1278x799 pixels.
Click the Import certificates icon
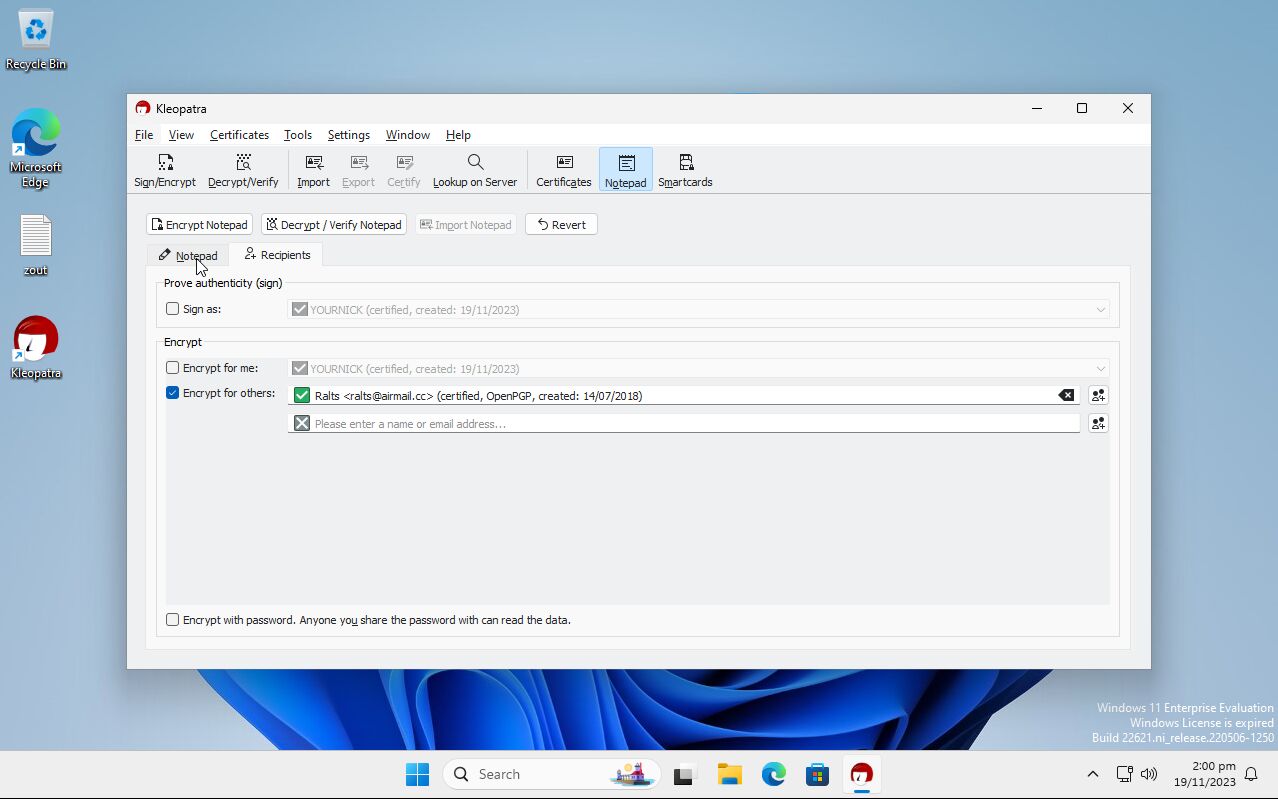[313, 169]
